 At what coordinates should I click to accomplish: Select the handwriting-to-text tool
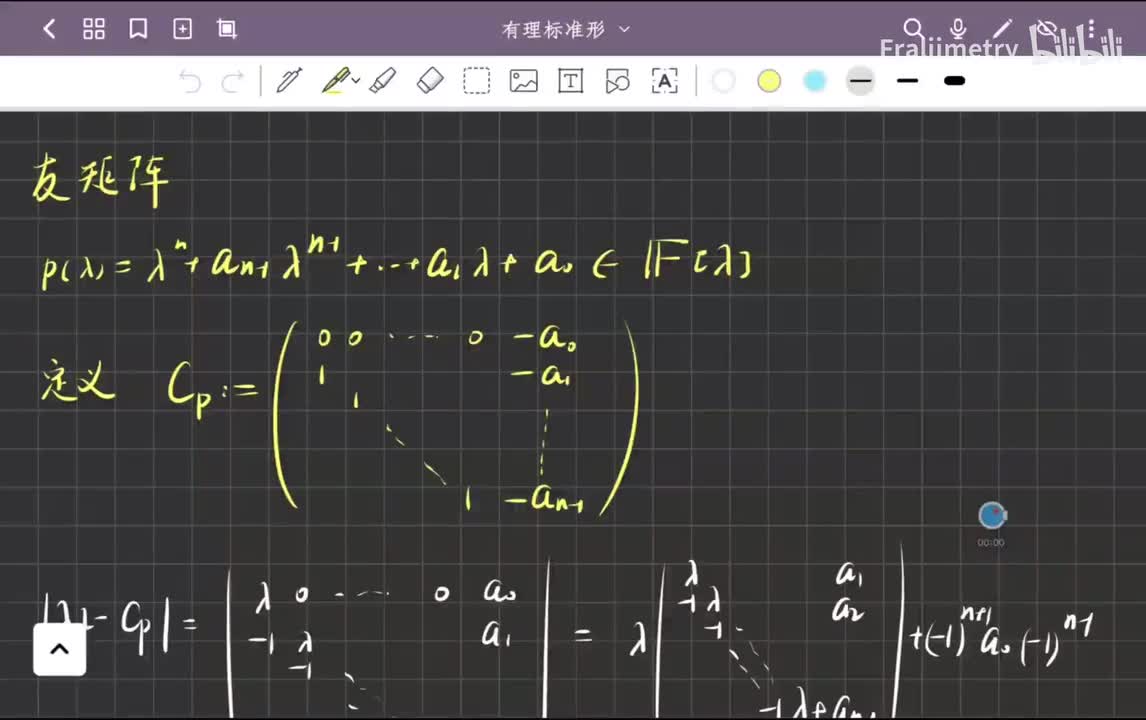click(x=664, y=80)
